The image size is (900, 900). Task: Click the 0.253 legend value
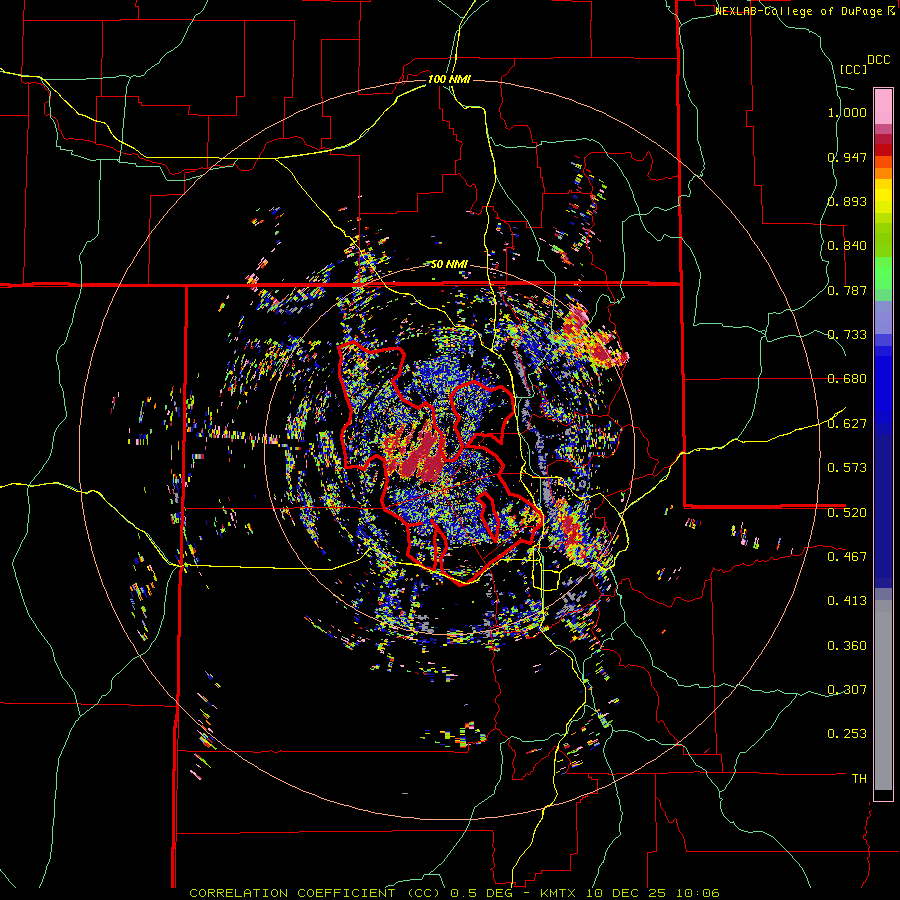point(847,734)
